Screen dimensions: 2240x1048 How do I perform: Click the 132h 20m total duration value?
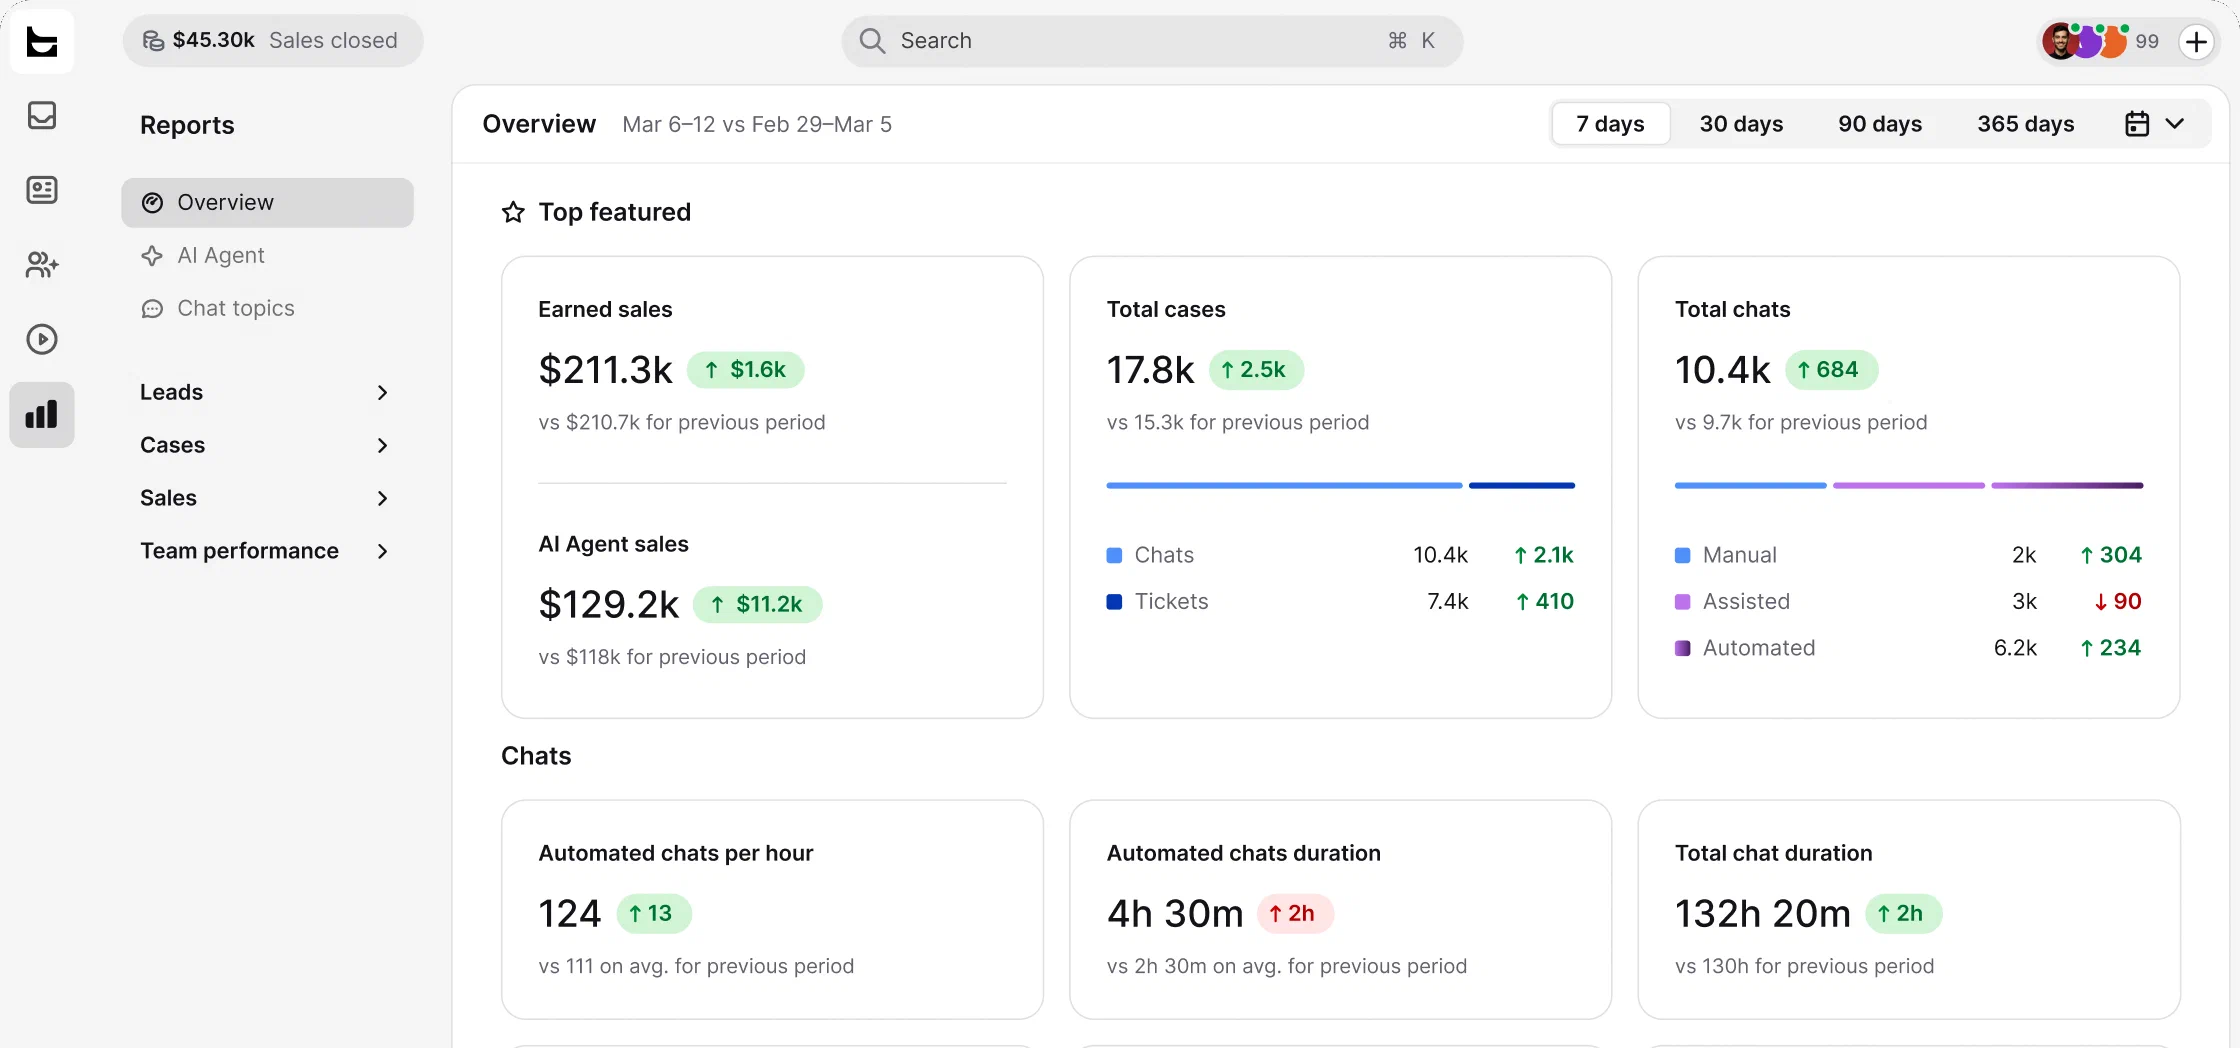(1763, 913)
